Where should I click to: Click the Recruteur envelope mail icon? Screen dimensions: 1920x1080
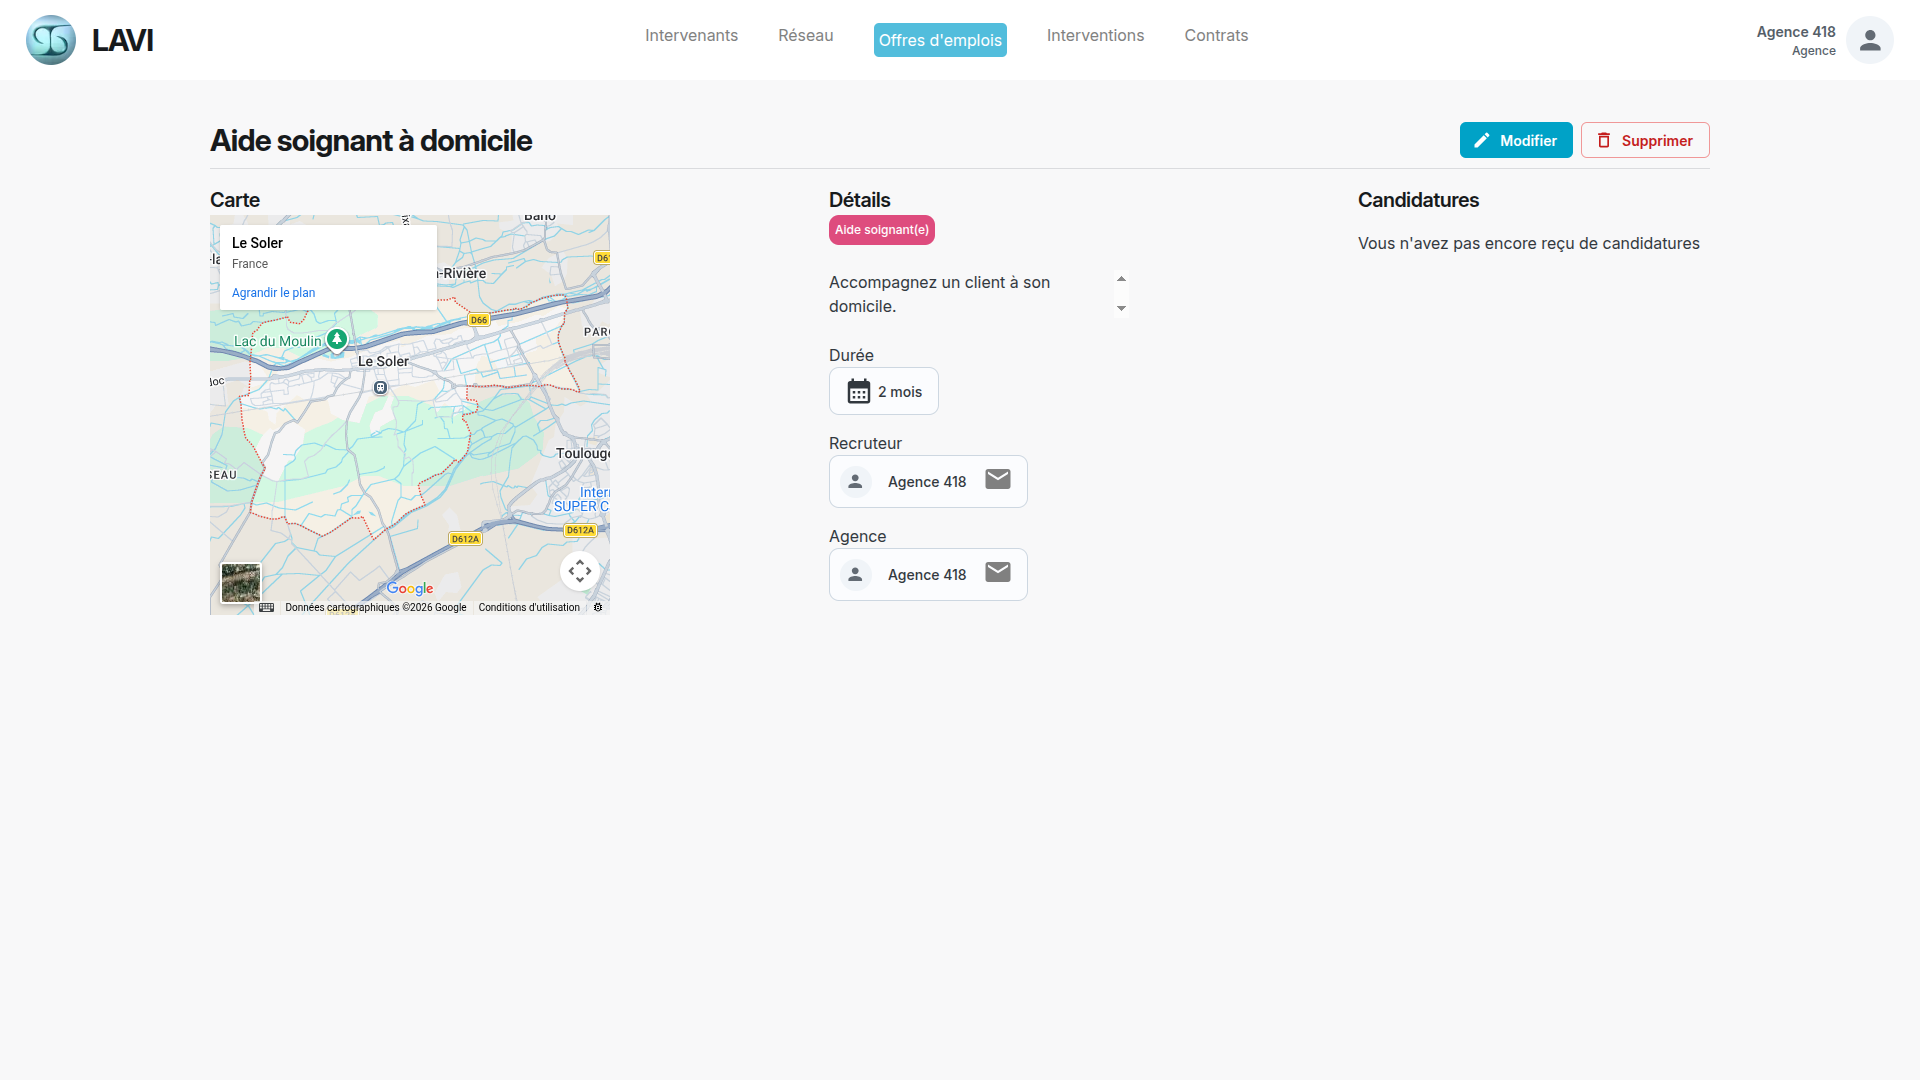(x=997, y=480)
